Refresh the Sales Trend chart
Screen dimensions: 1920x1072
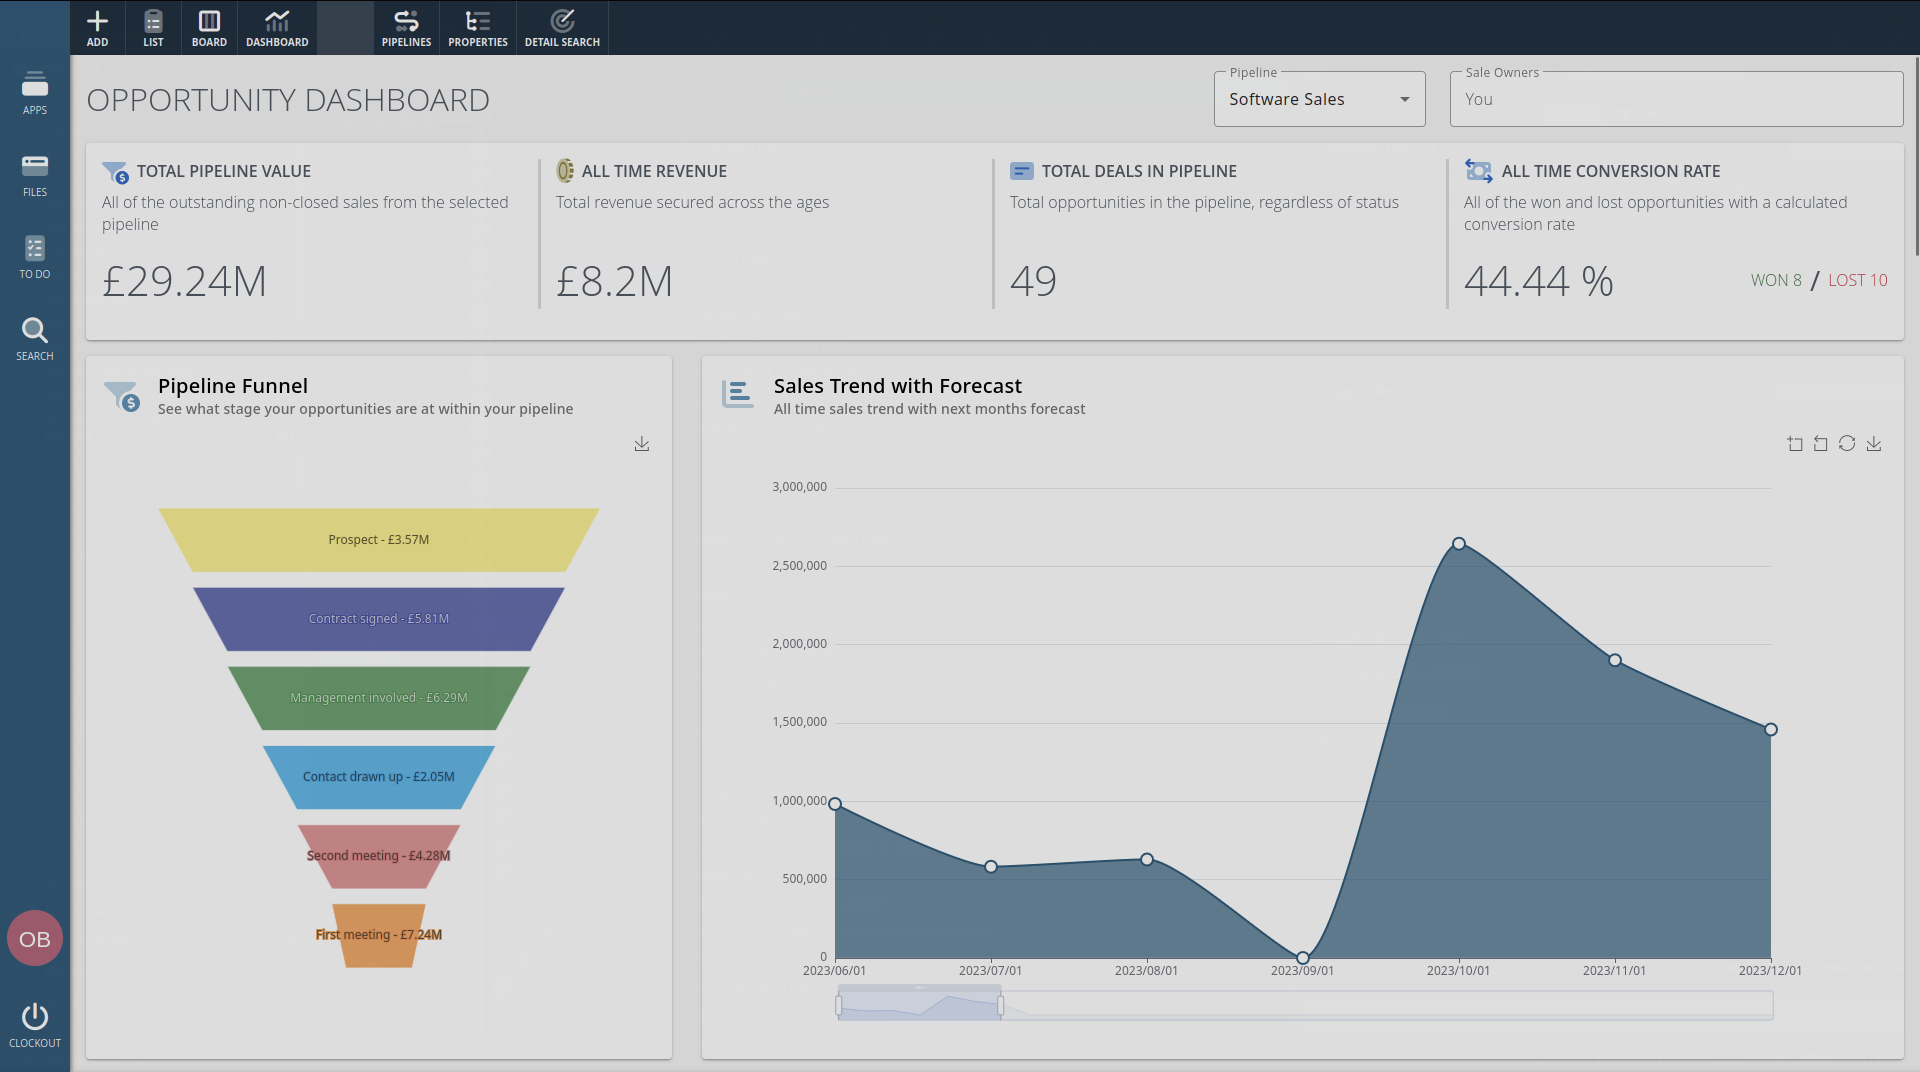(x=1847, y=443)
